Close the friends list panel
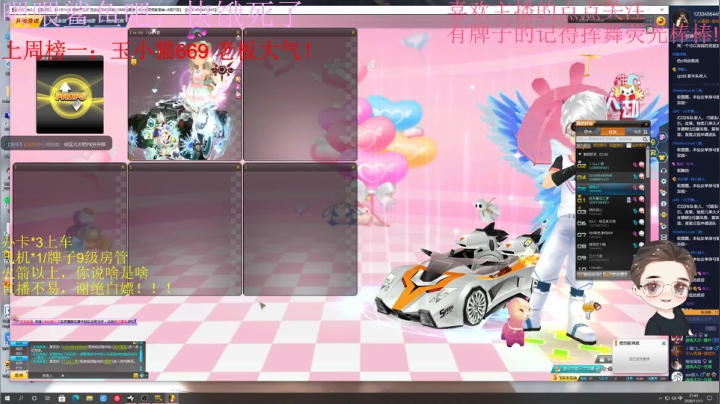 (x=646, y=124)
